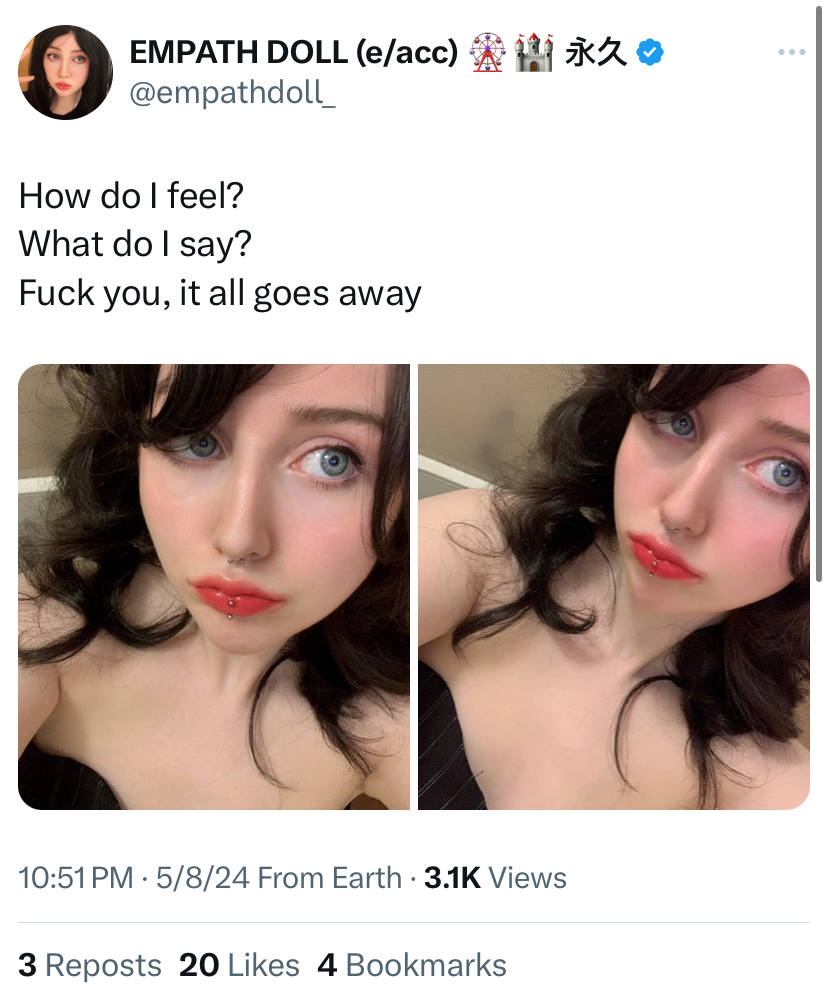The height and width of the screenshot is (1005, 828).
Task: Click the 10:51 PM timestamp
Action: click(76, 877)
